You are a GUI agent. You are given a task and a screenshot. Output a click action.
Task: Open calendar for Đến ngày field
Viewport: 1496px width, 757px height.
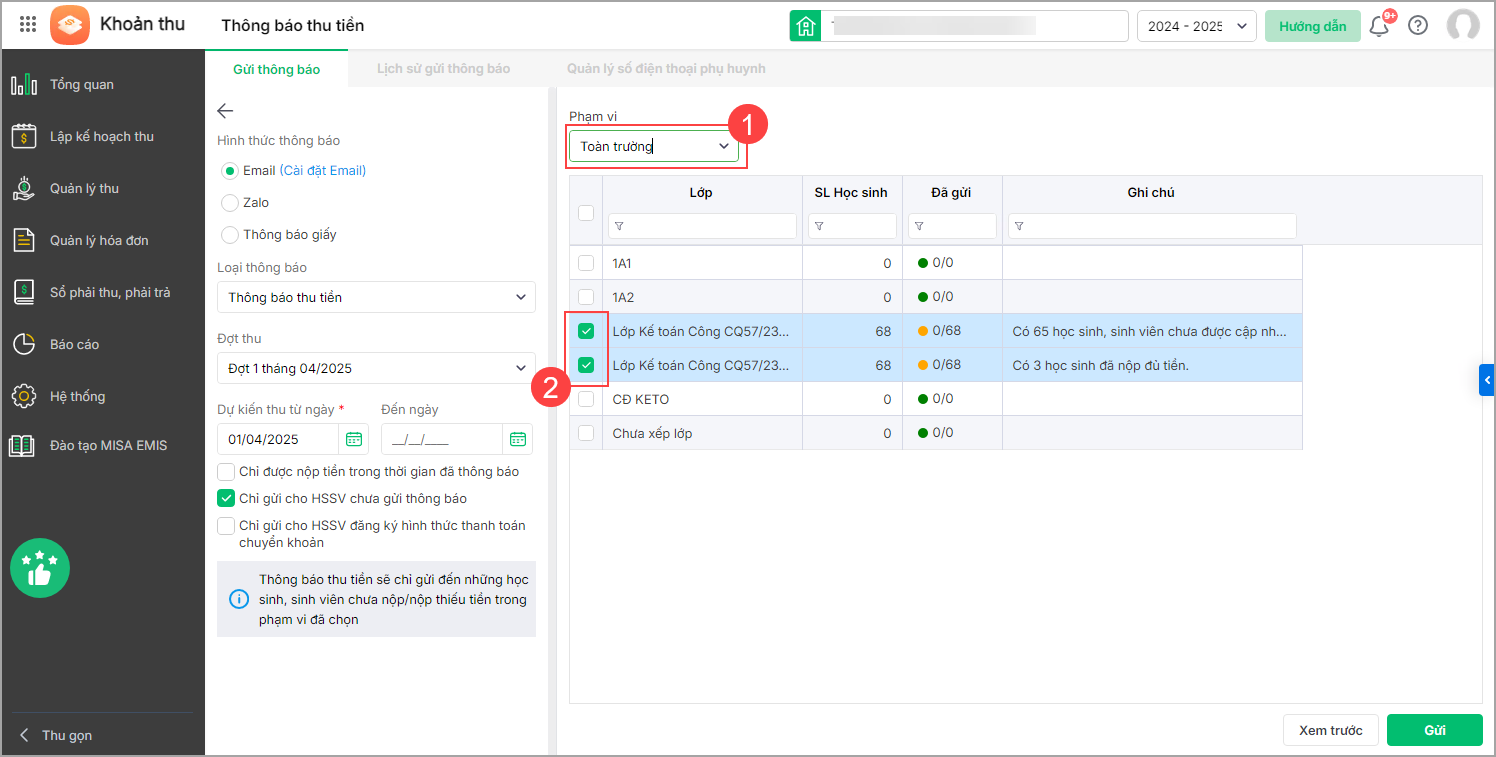click(517, 439)
